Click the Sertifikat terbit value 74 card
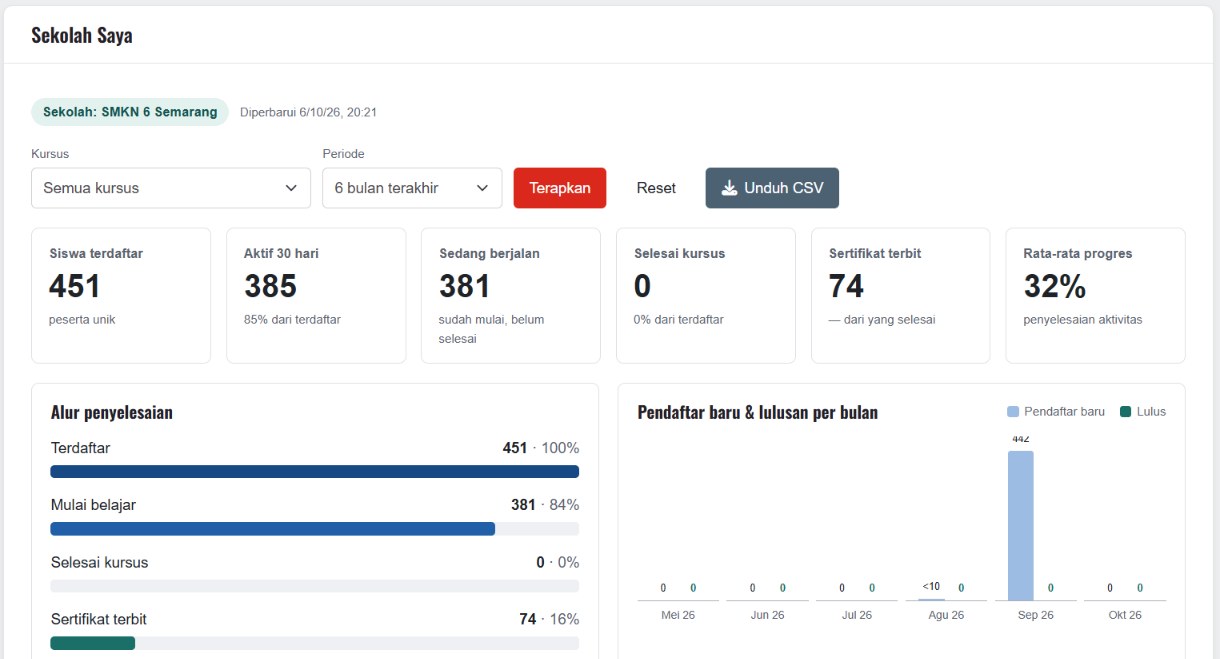1220x659 pixels. click(901, 295)
